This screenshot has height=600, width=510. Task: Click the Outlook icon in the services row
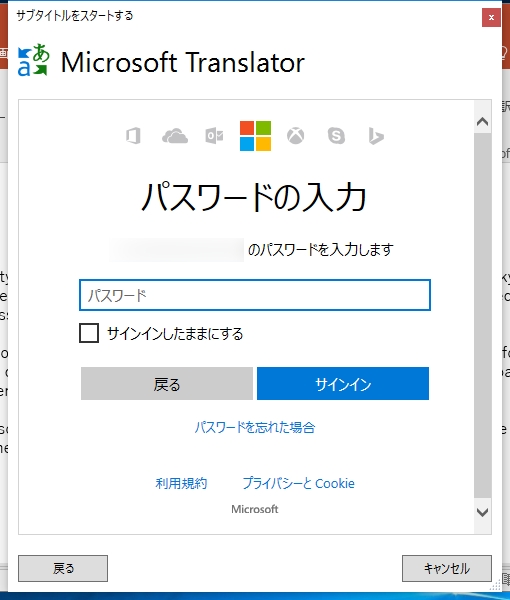click(x=214, y=136)
